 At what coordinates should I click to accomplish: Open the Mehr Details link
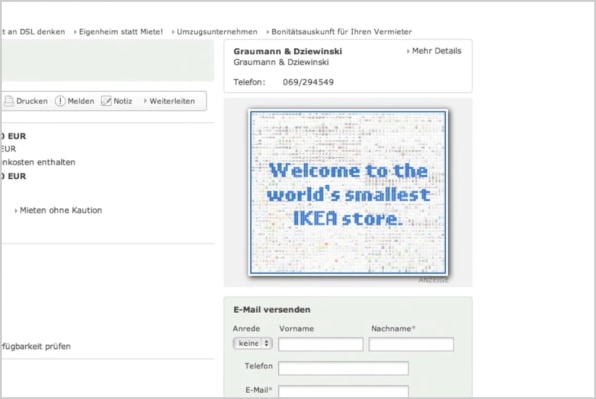(x=434, y=51)
